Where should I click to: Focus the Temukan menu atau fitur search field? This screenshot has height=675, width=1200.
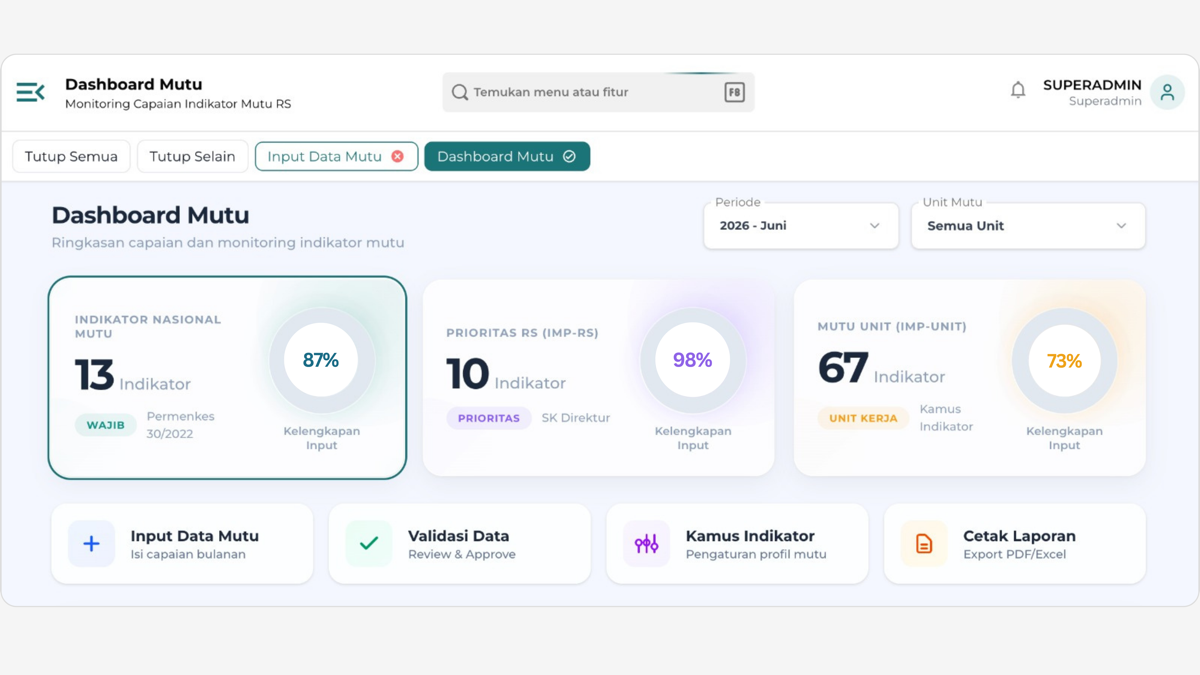(598, 92)
